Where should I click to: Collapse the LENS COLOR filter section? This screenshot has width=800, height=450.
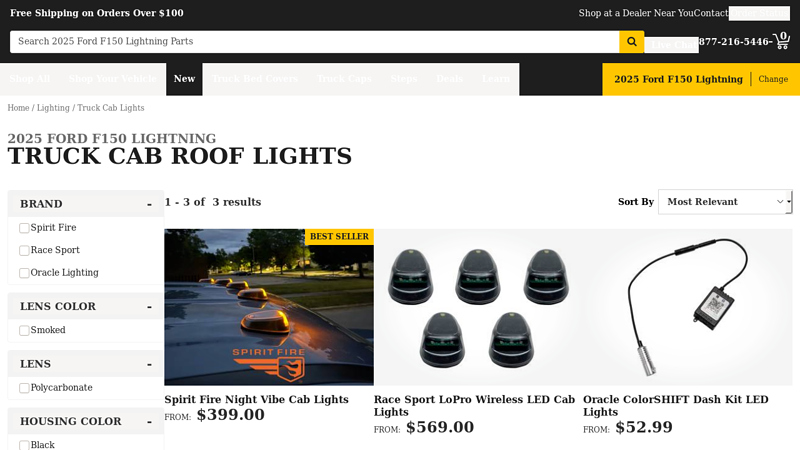[86, 306]
